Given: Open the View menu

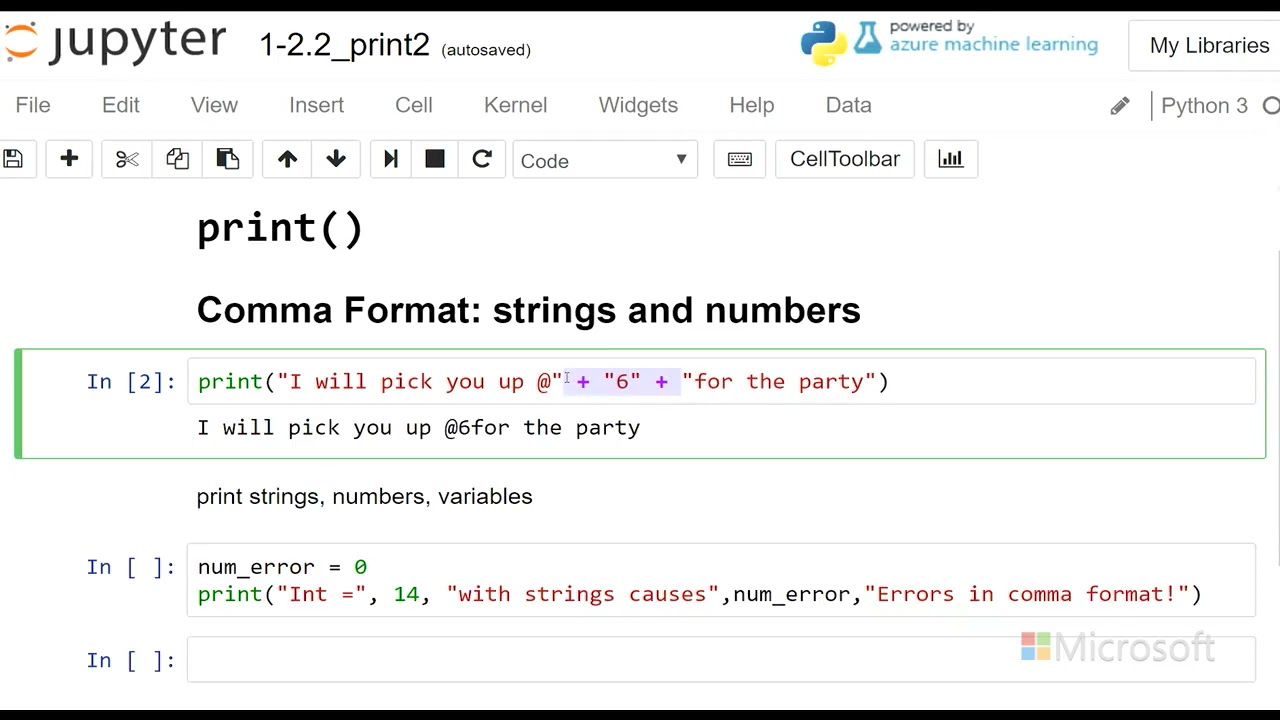Looking at the screenshot, I should (x=214, y=105).
